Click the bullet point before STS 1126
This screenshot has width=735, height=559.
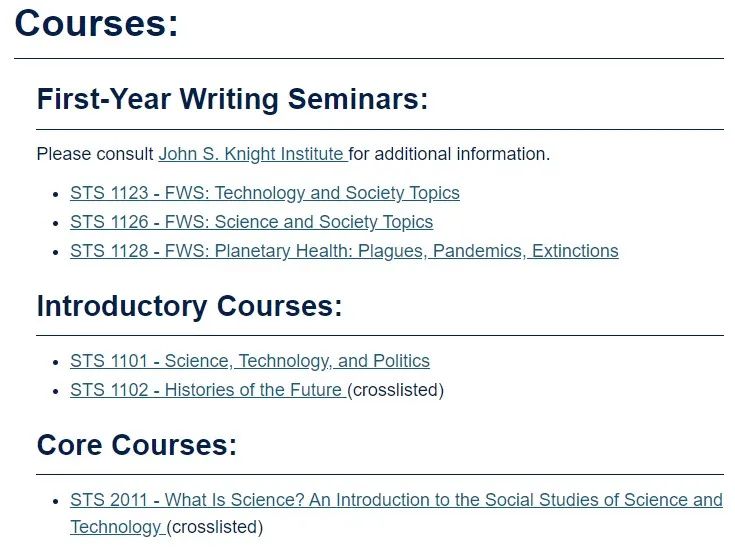tap(56, 223)
